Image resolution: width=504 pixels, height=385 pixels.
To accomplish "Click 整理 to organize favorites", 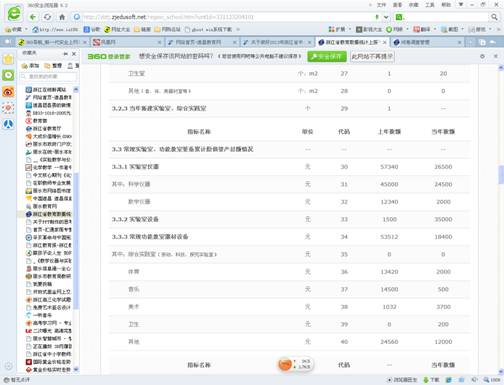I will pyautogui.click(x=53, y=66).
